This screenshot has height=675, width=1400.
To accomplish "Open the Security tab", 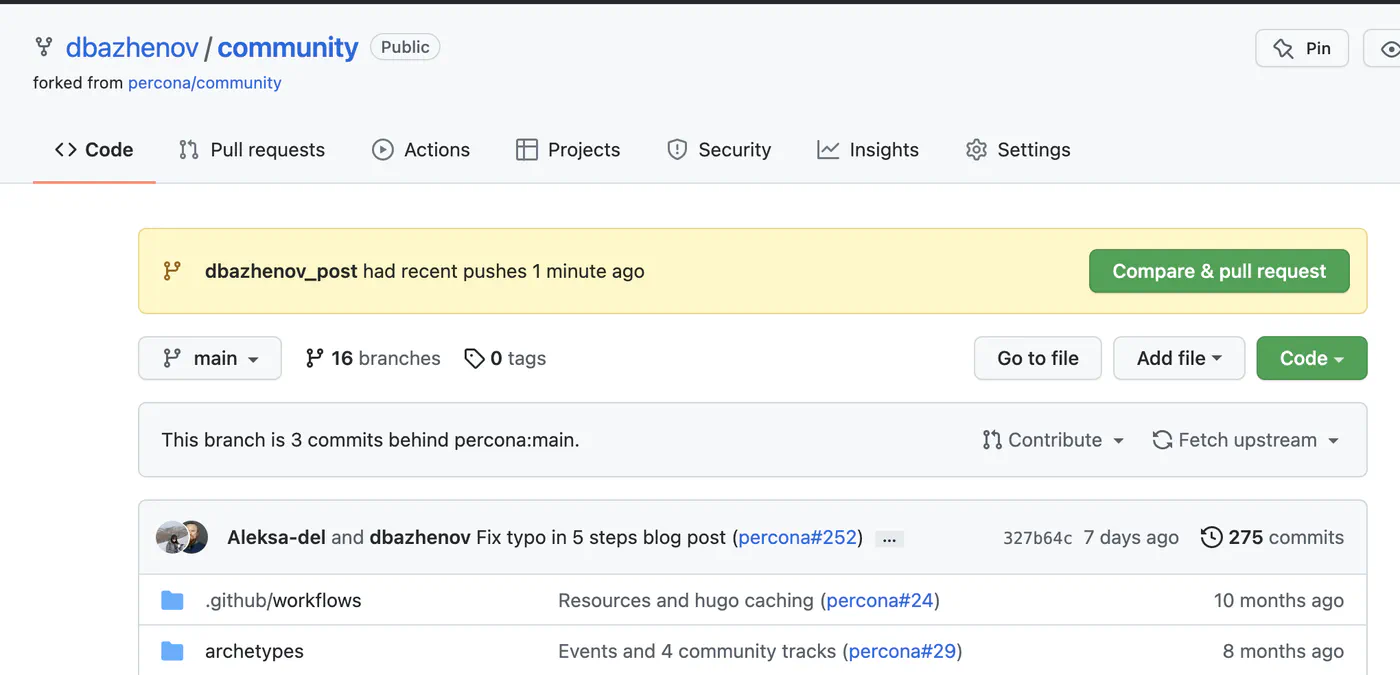I will point(719,150).
